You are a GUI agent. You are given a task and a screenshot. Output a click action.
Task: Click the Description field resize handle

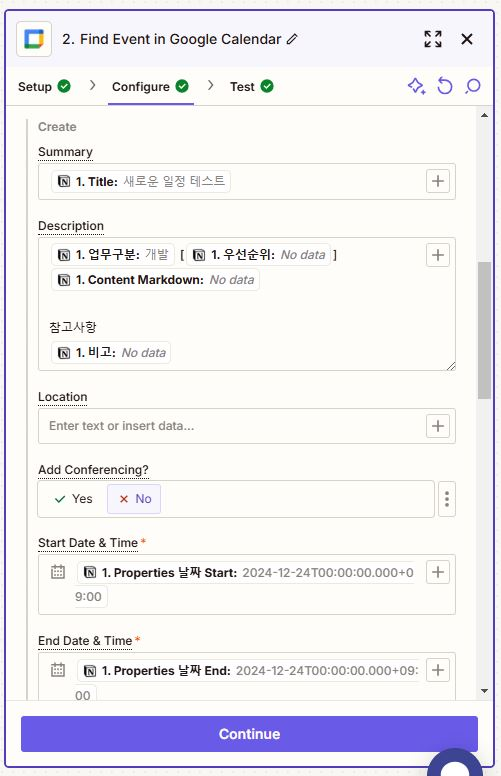tap(451, 366)
